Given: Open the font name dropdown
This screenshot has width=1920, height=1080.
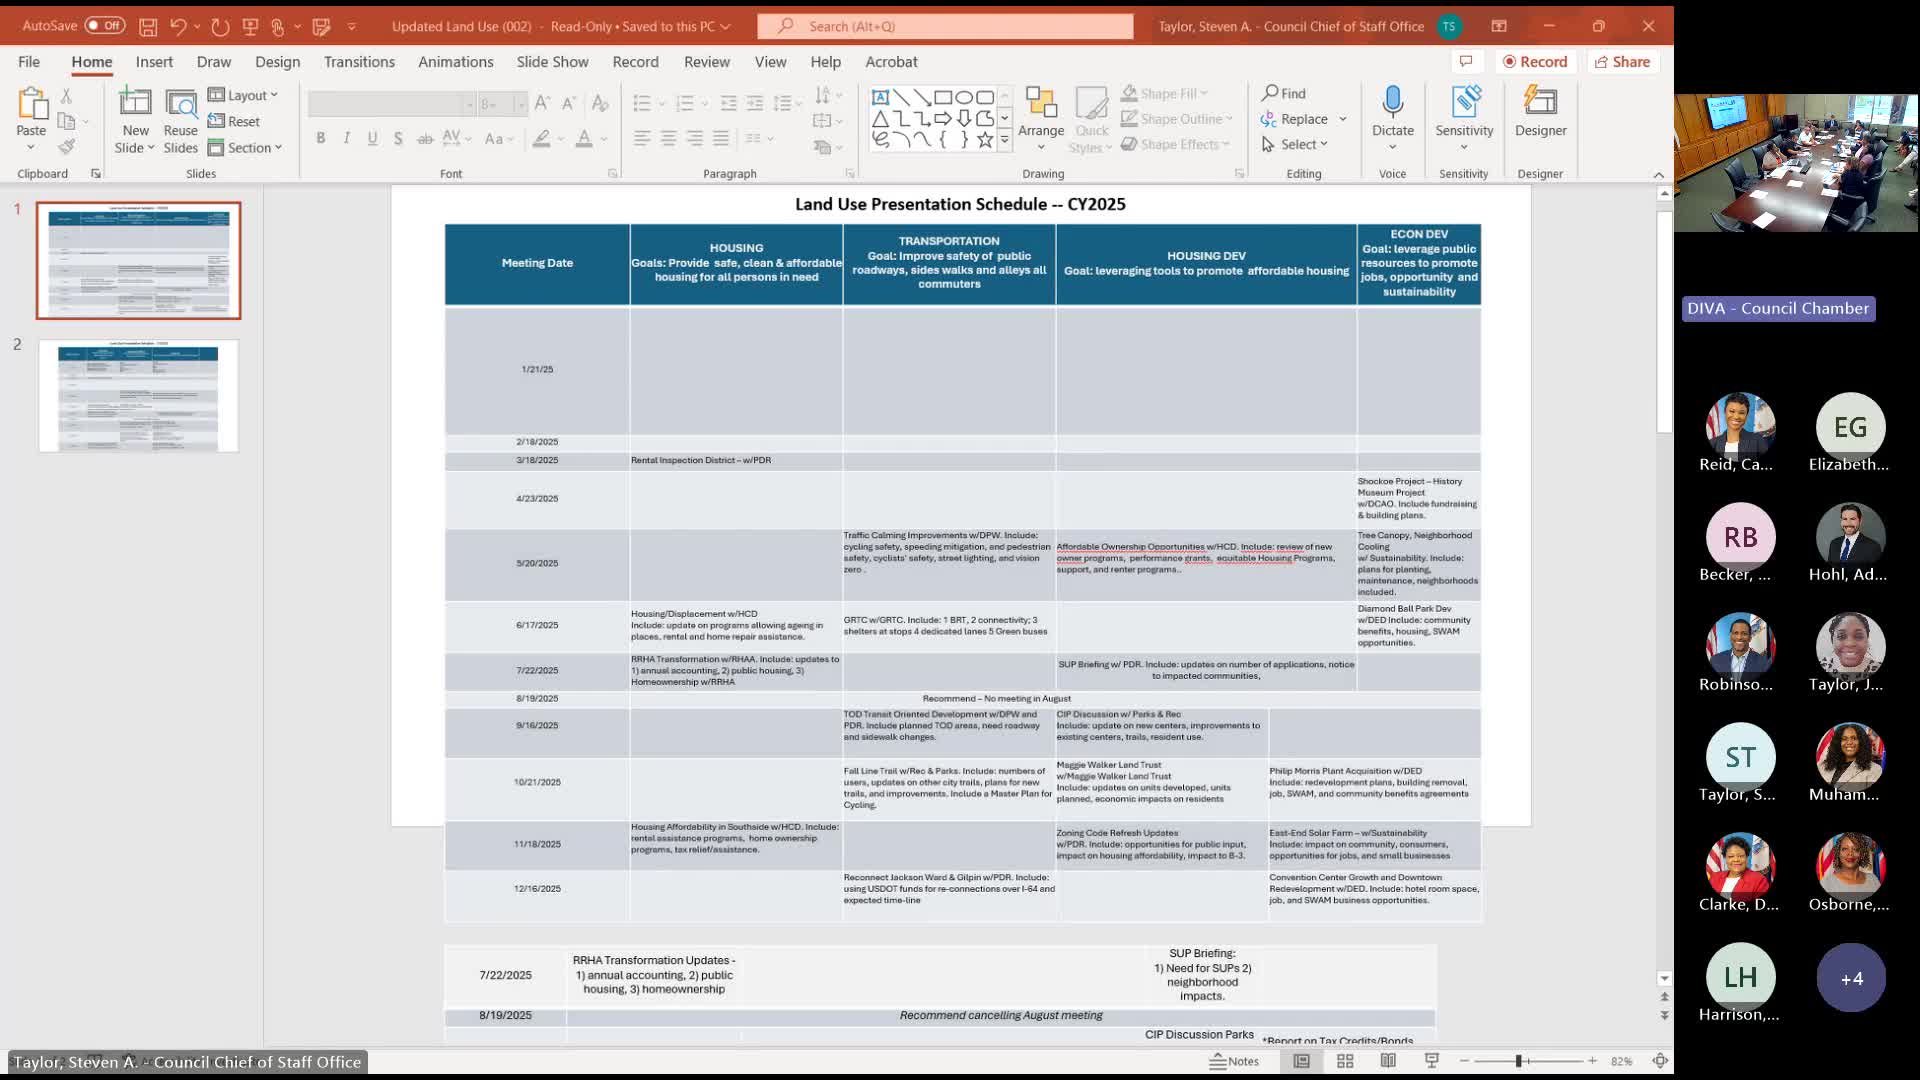Looking at the screenshot, I should pyautogui.click(x=469, y=104).
